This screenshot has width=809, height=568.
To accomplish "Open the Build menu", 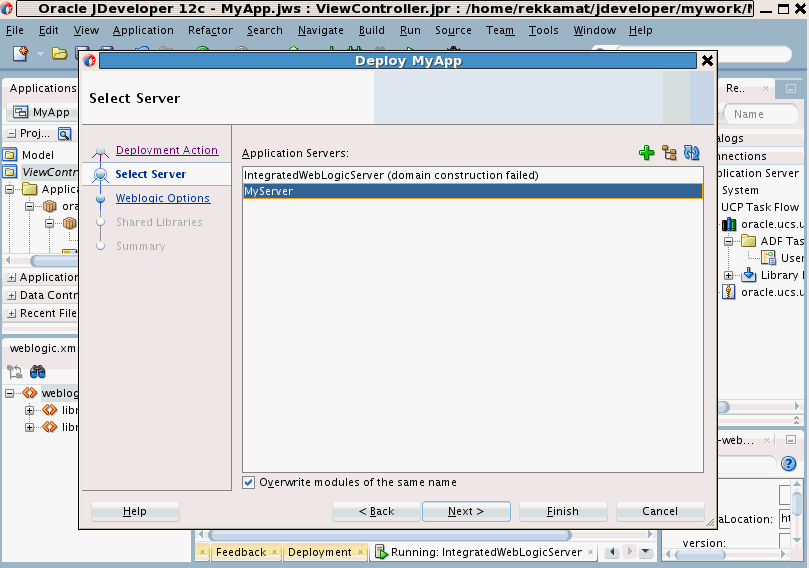I will (371, 30).
